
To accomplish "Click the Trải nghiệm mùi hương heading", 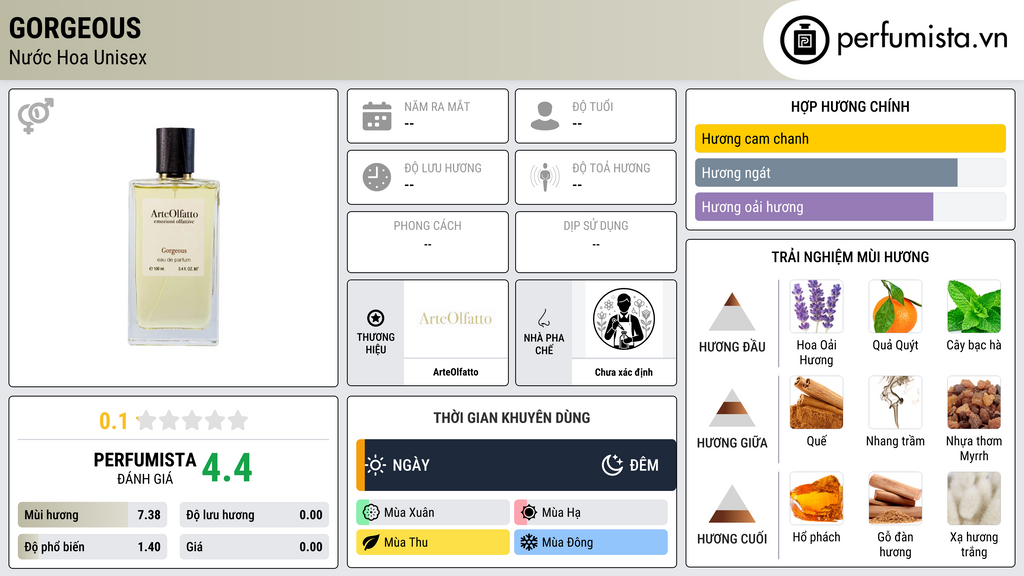I will coord(850,257).
